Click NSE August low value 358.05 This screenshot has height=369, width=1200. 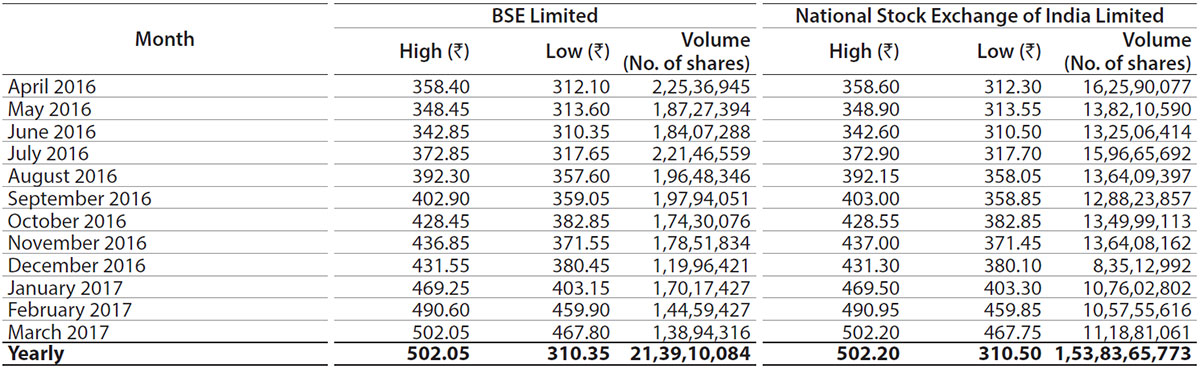(1013, 176)
